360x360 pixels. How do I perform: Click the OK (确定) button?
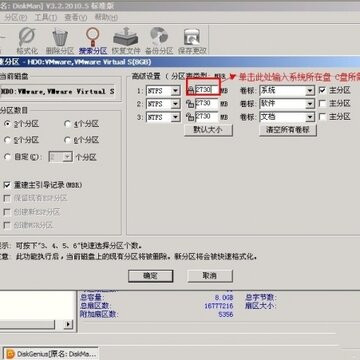[151, 276]
